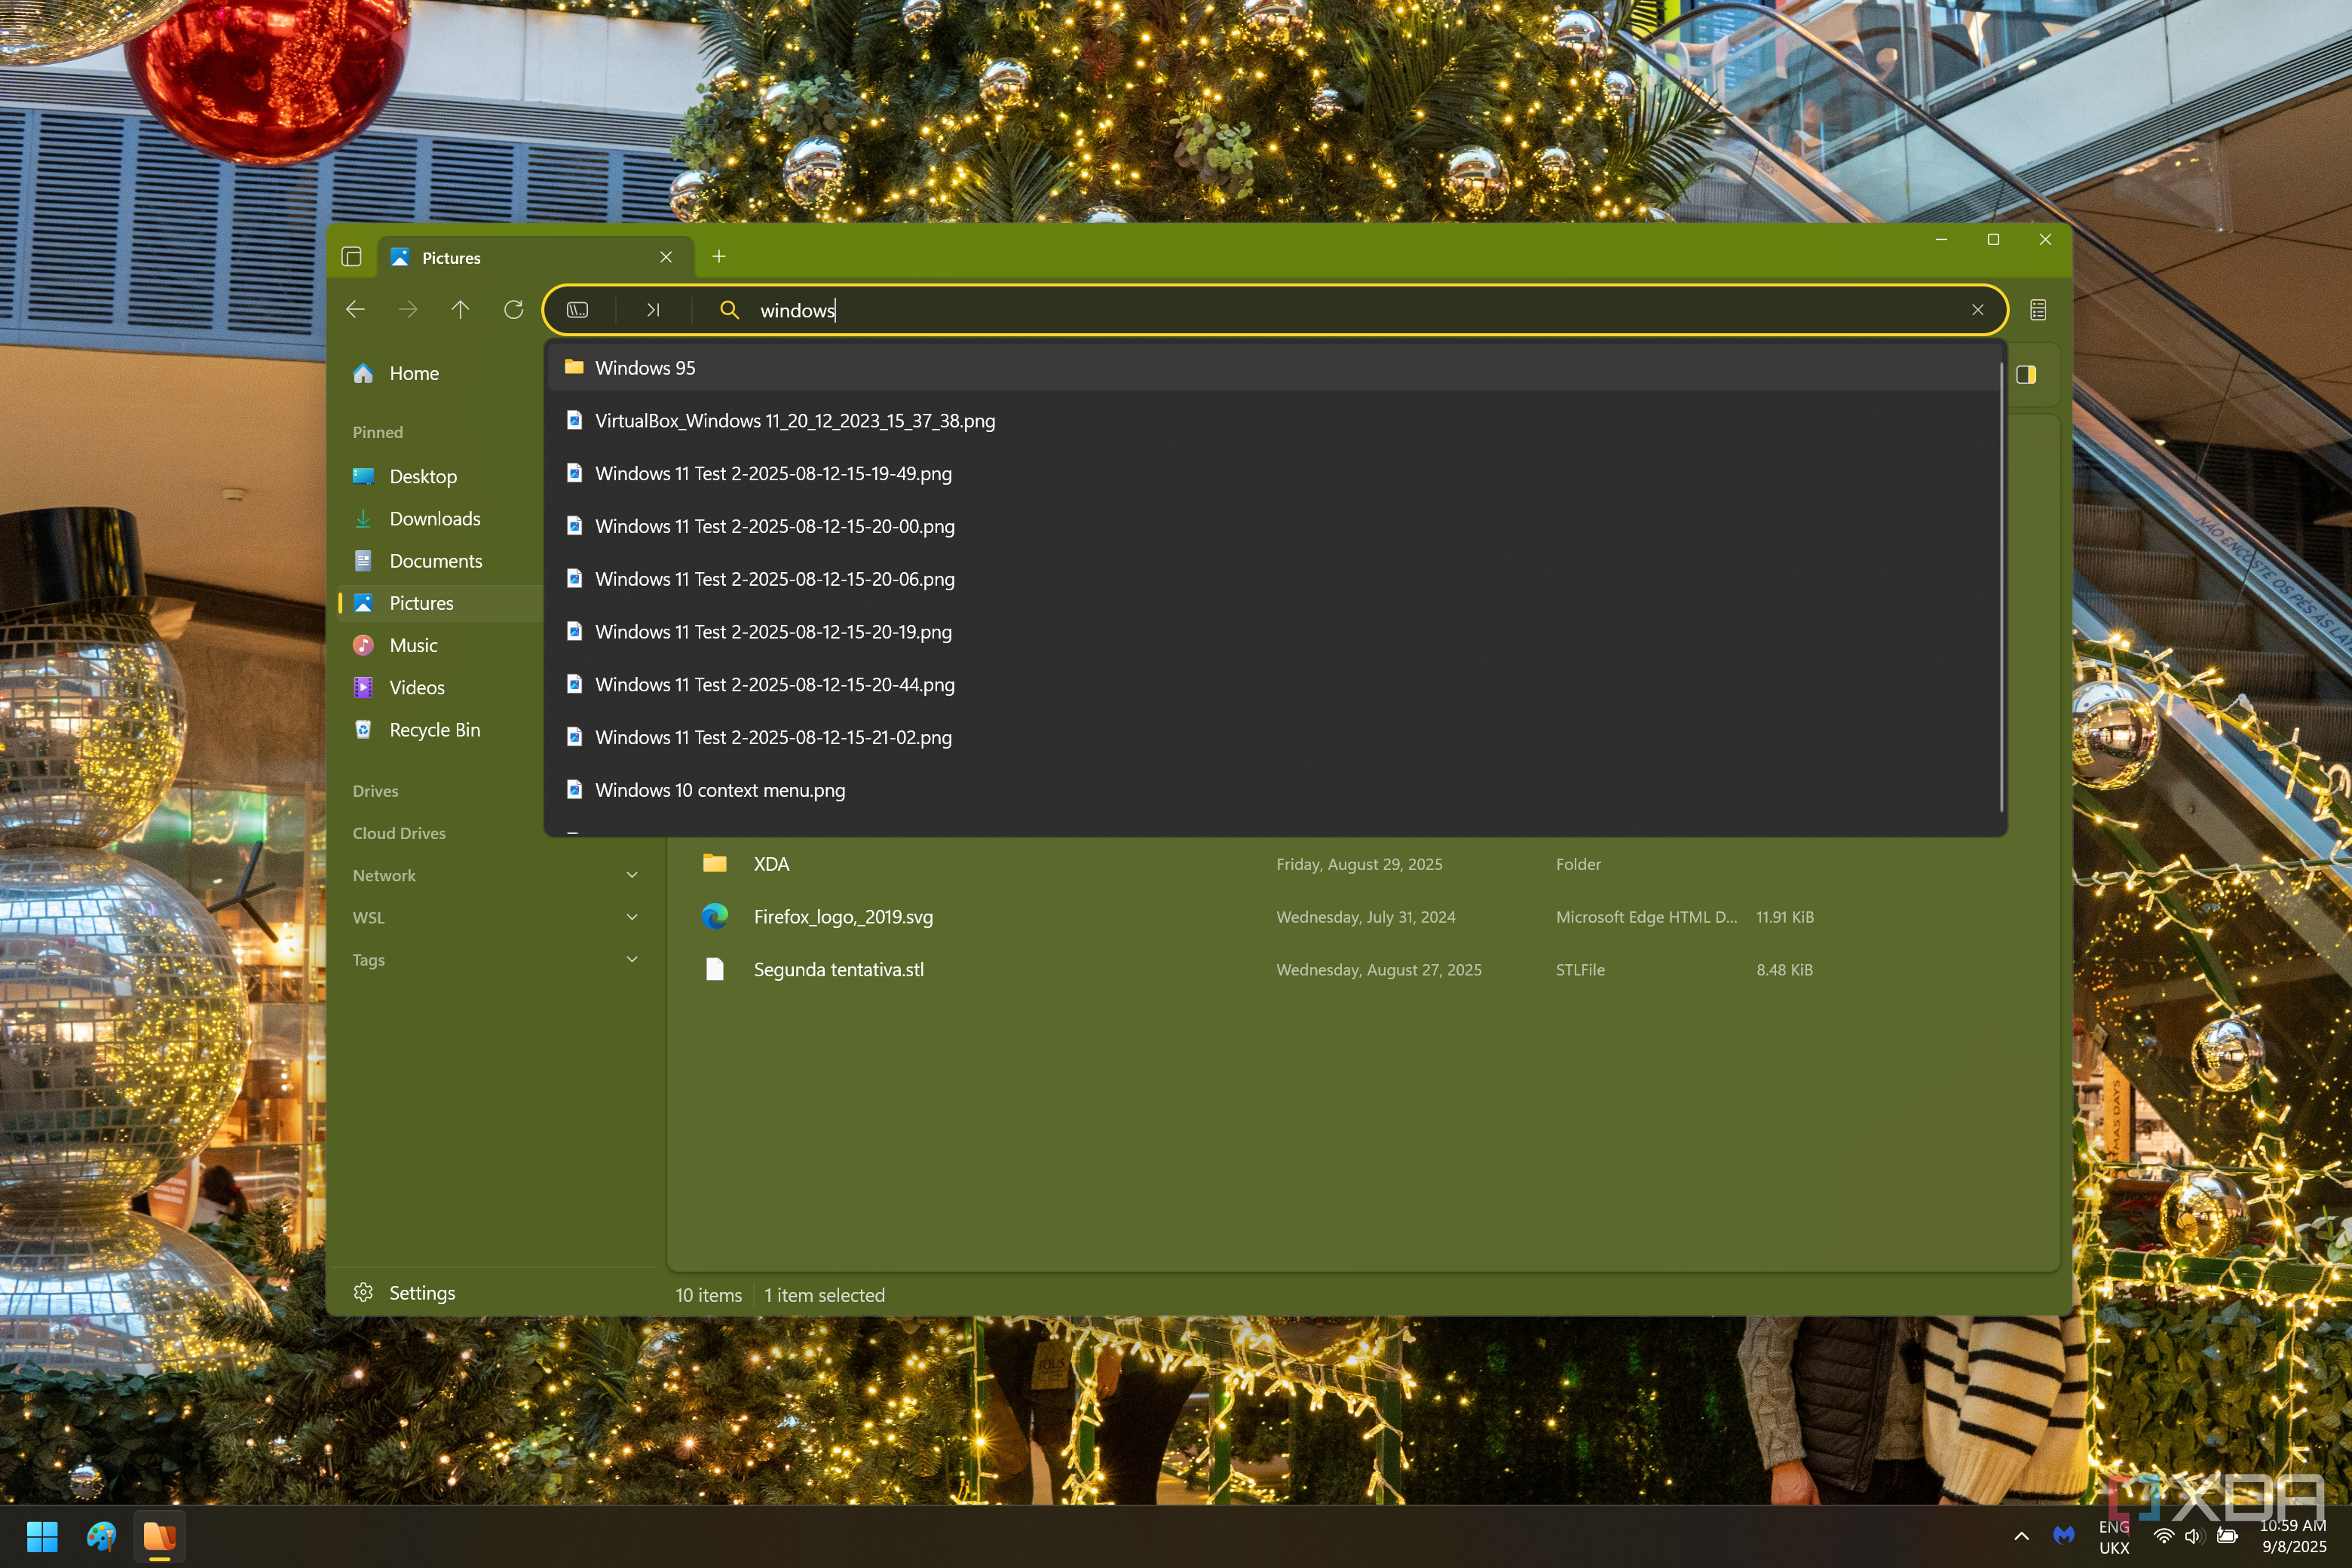Open Music in the sidebar

pyautogui.click(x=441, y=645)
